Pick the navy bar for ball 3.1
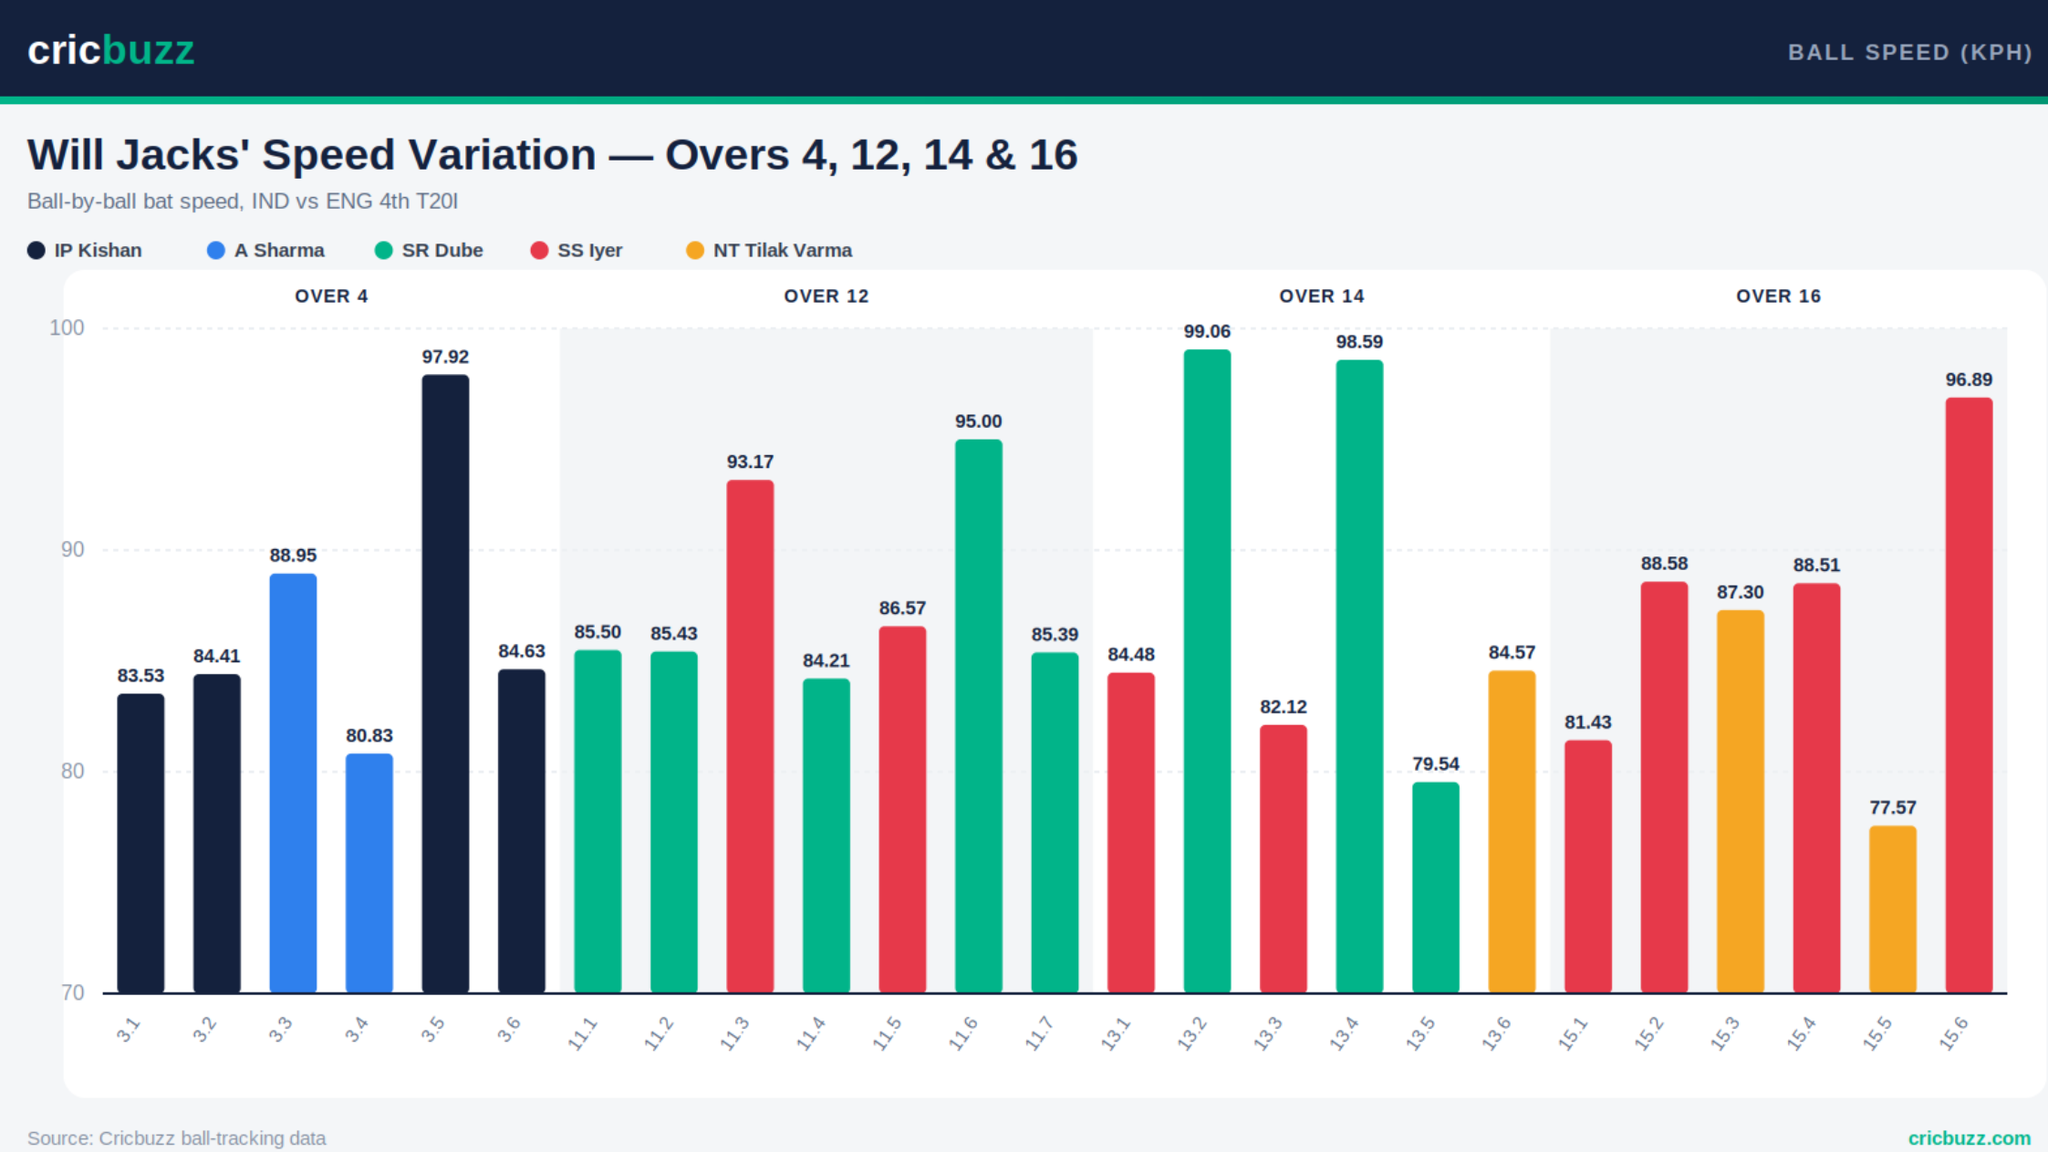Image resolution: width=2048 pixels, height=1152 pixels. [141, 843]
